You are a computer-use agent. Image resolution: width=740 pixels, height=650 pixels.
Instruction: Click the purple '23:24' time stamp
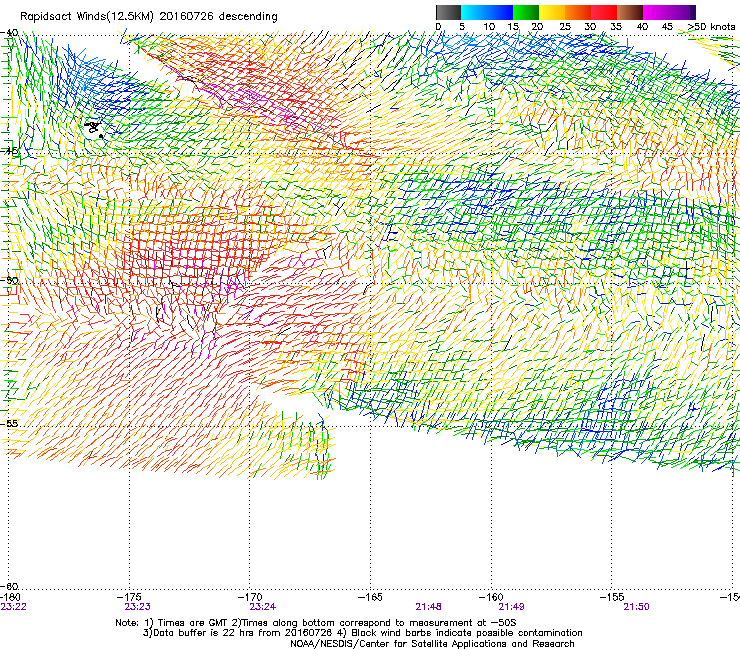pyautogui.click(x=263, y=607)
